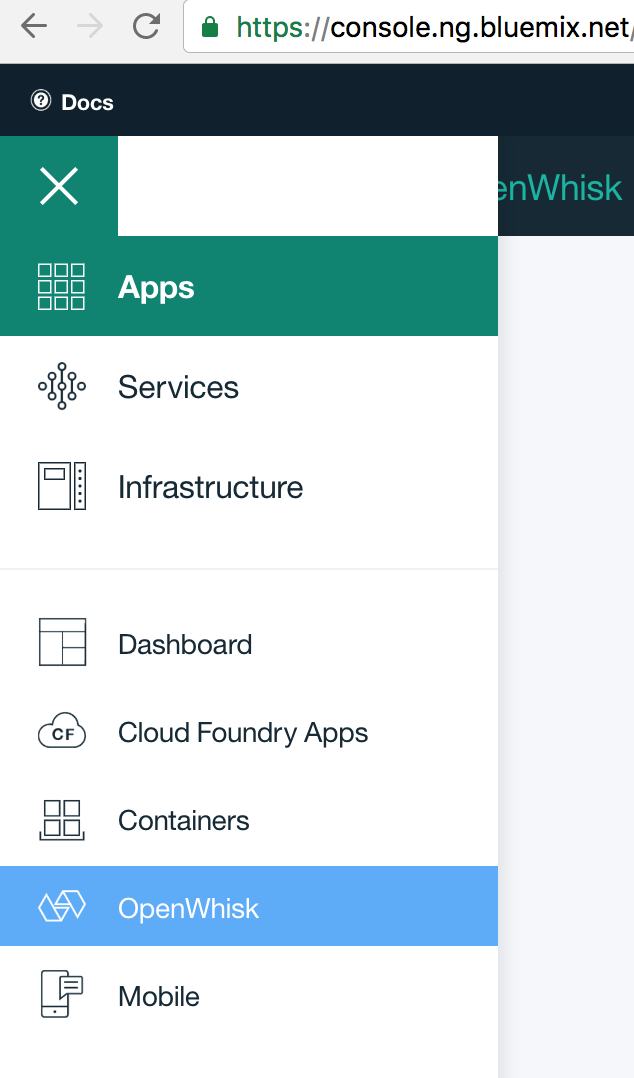
Task: Click the Services nodes icon
Action: 62,386
